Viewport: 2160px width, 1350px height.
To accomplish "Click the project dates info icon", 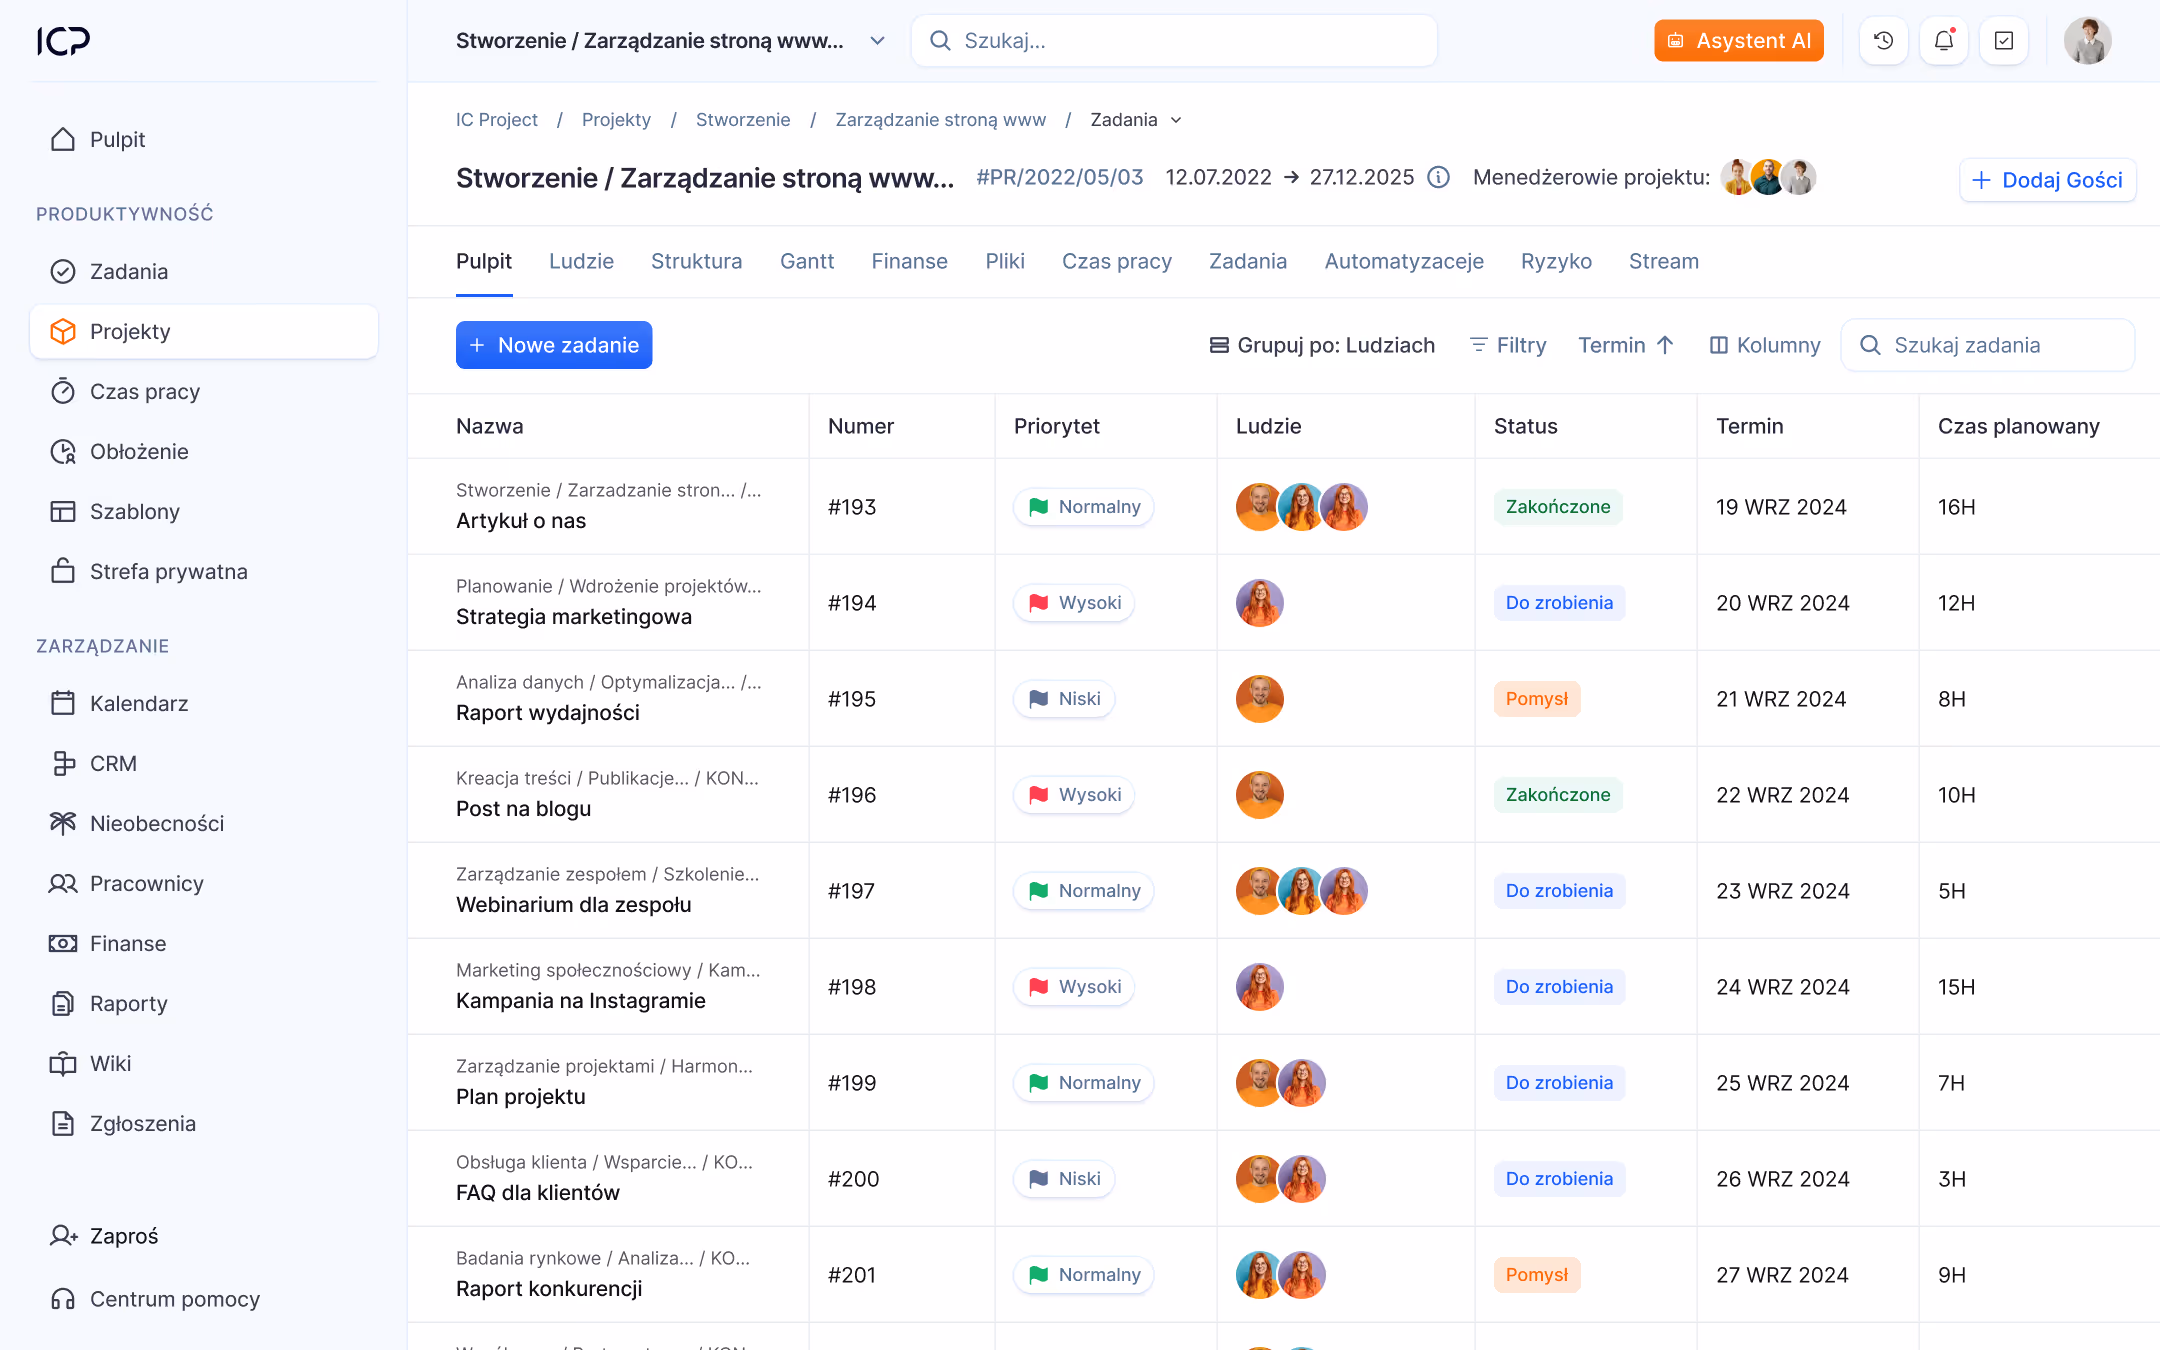I will (x=1438, y=177).
